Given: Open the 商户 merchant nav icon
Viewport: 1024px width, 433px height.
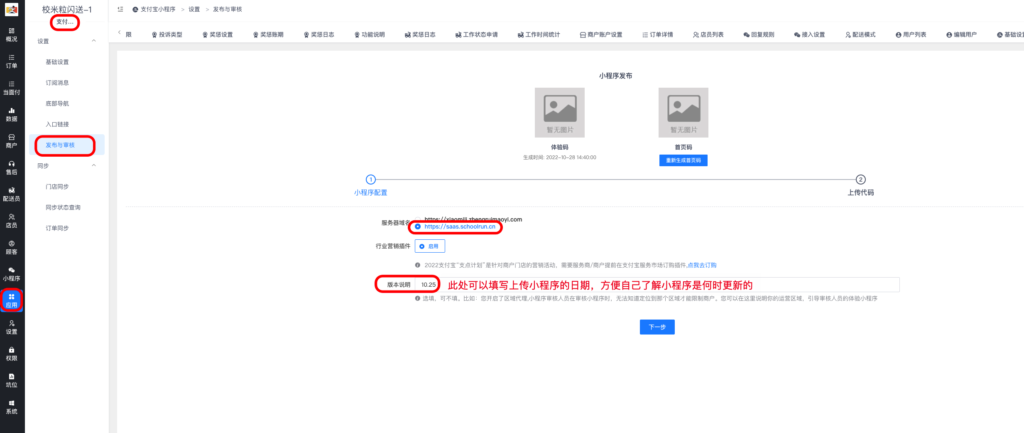Looking at the screenshot, I should tap(12, 141).
